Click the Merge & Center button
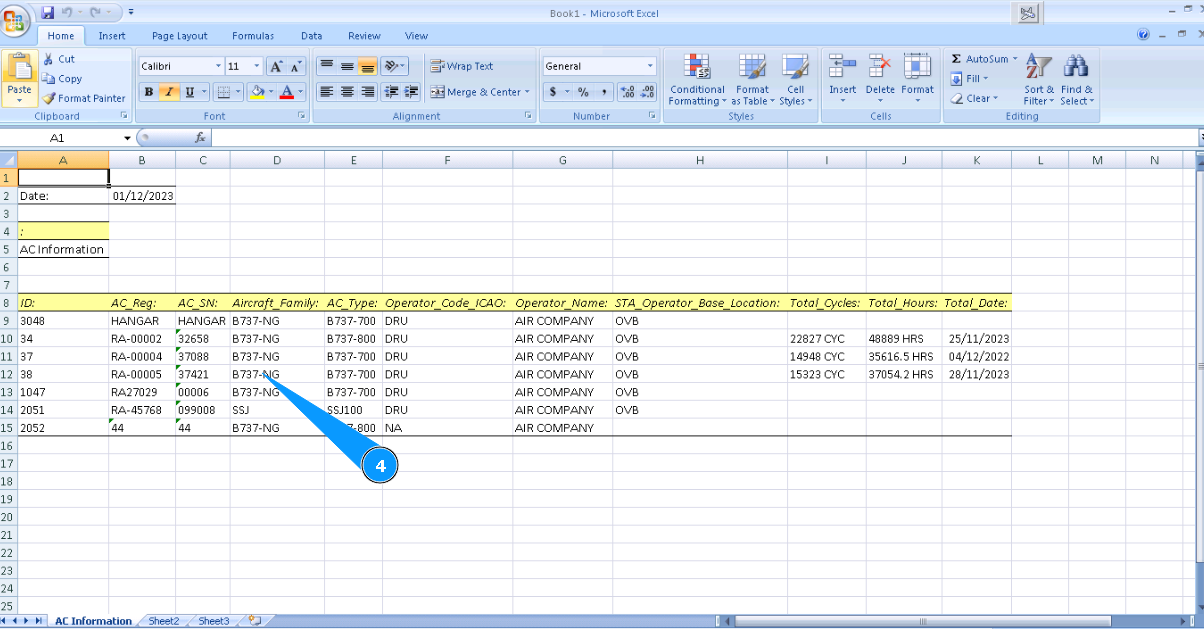This screenshot has height=630, width=1204. pos(476,92)
